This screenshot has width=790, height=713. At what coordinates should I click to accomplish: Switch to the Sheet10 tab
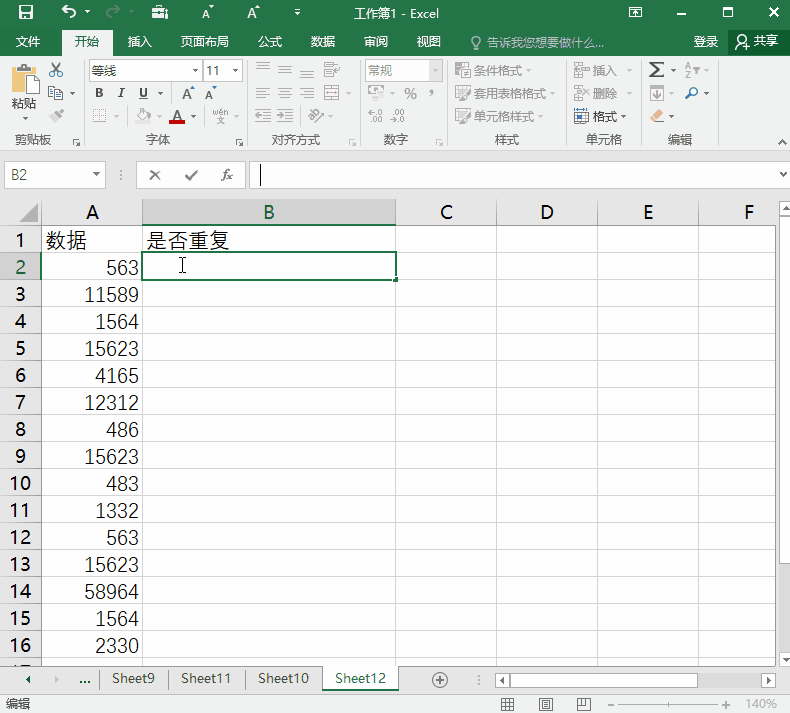pos(283,678)
